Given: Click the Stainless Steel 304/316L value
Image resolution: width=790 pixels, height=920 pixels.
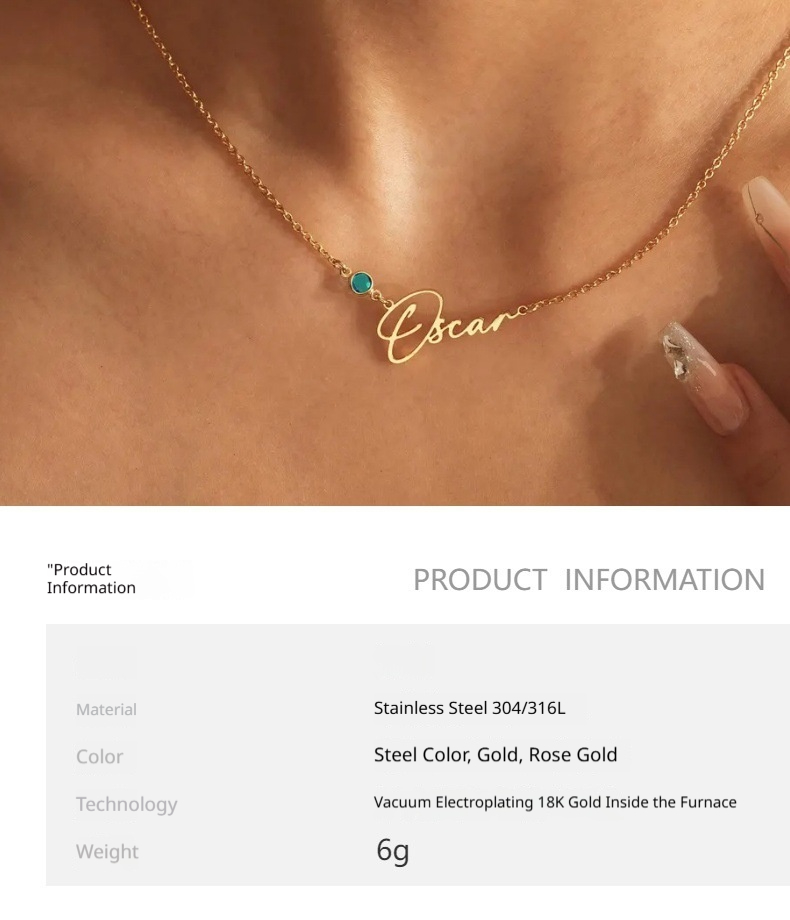Looking at the screenshot, I should pos(470,708).
